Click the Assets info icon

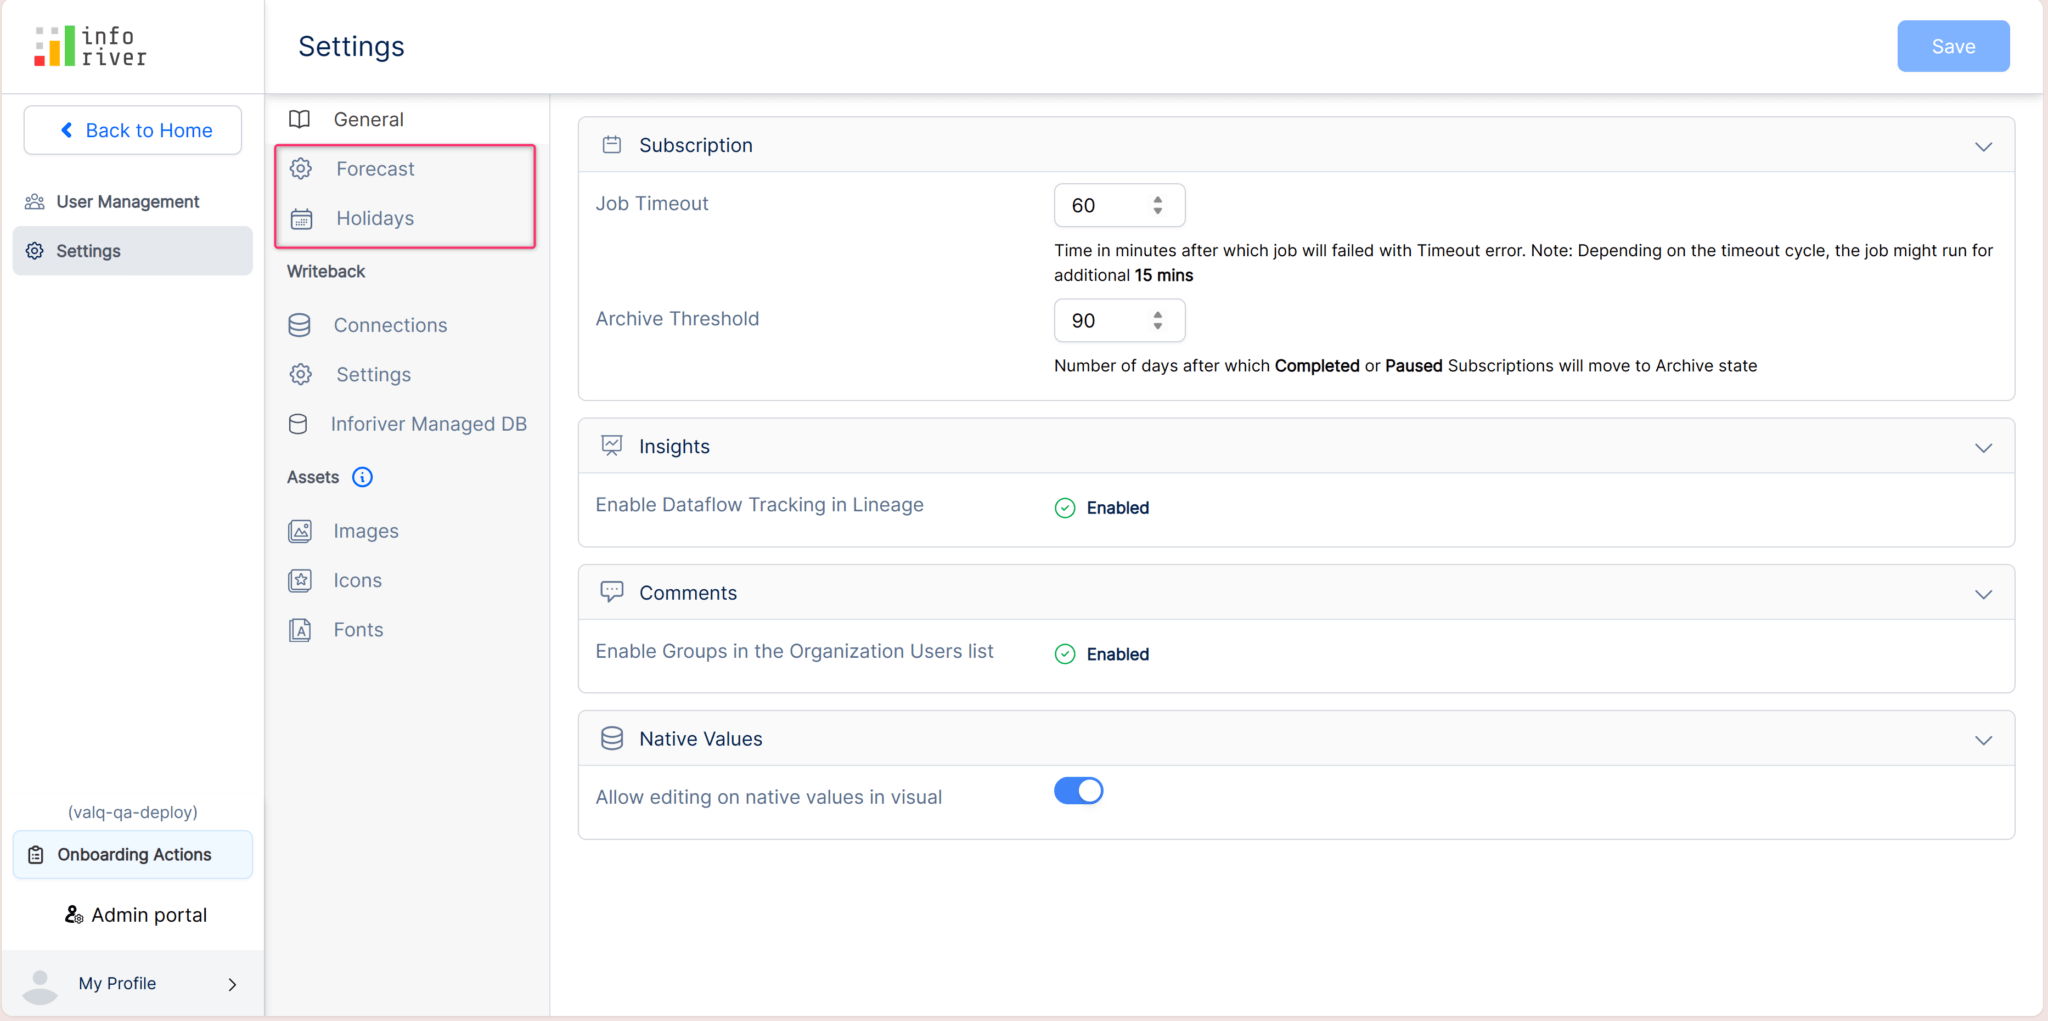click(x=362, y=477)
